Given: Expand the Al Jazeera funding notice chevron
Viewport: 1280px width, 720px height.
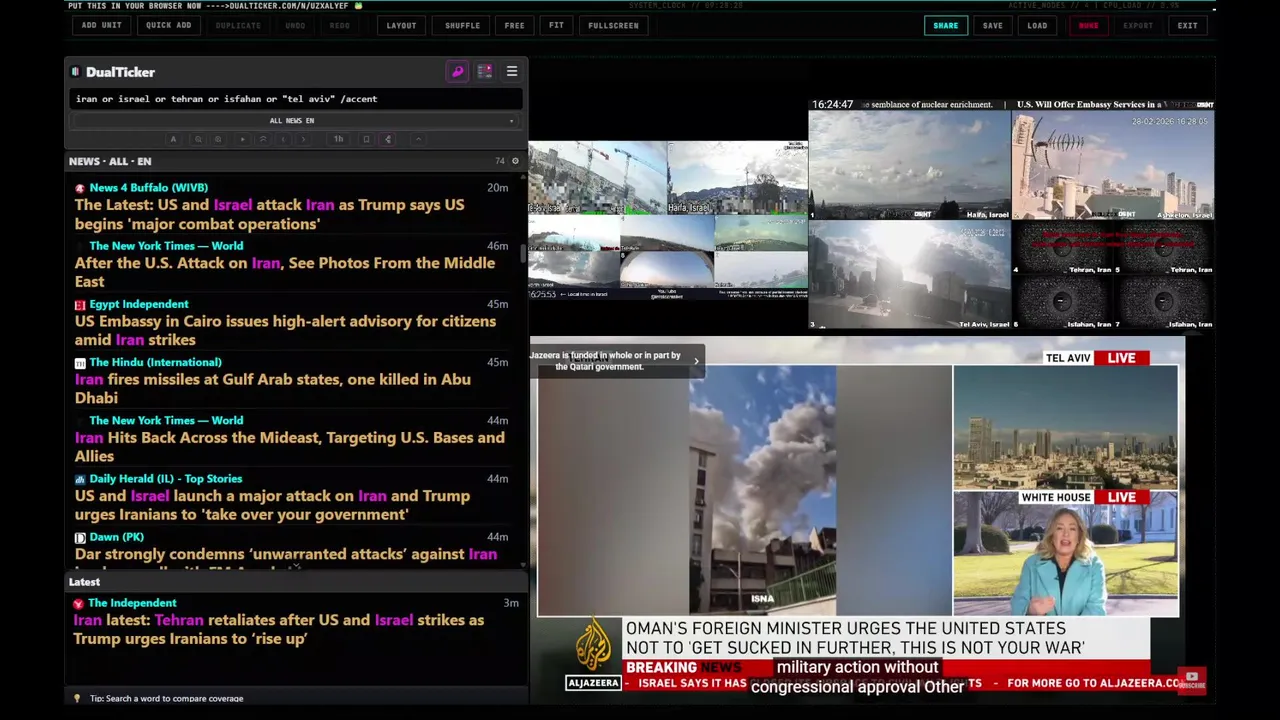Looking at the screenshot, I should [x=696, y=361].
